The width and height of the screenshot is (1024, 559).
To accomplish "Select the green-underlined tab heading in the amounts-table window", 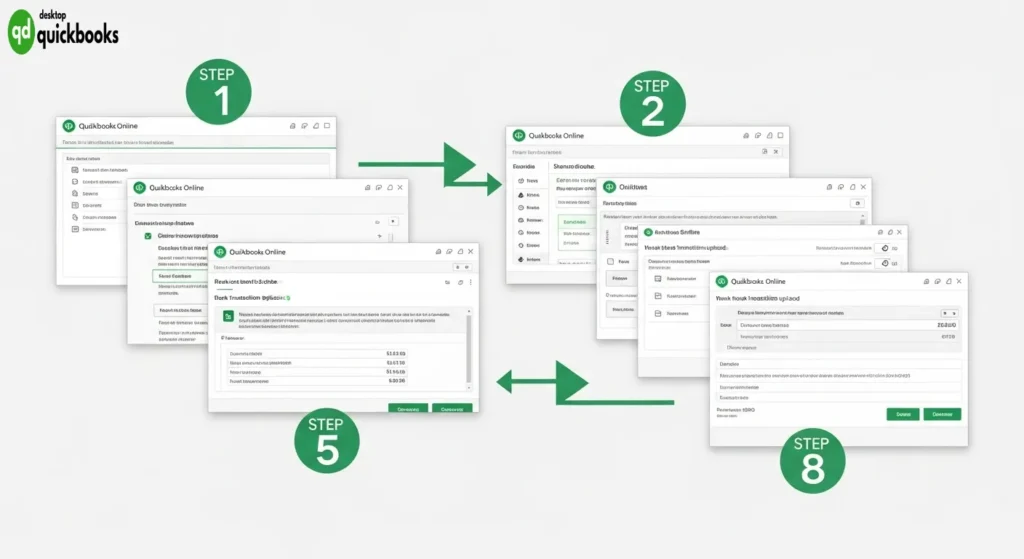I will pos(246,282).
